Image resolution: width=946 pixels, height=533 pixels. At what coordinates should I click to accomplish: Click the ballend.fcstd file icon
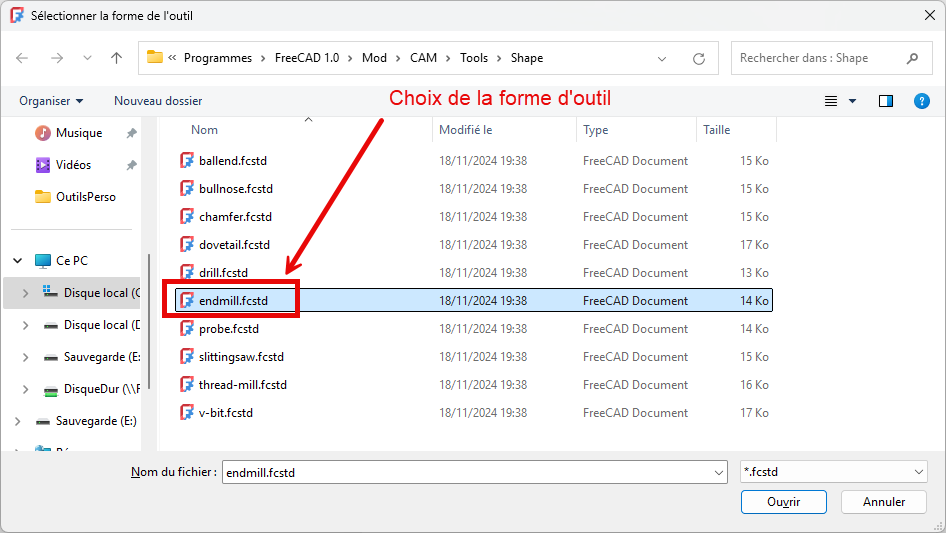click(x=187, y=161)
